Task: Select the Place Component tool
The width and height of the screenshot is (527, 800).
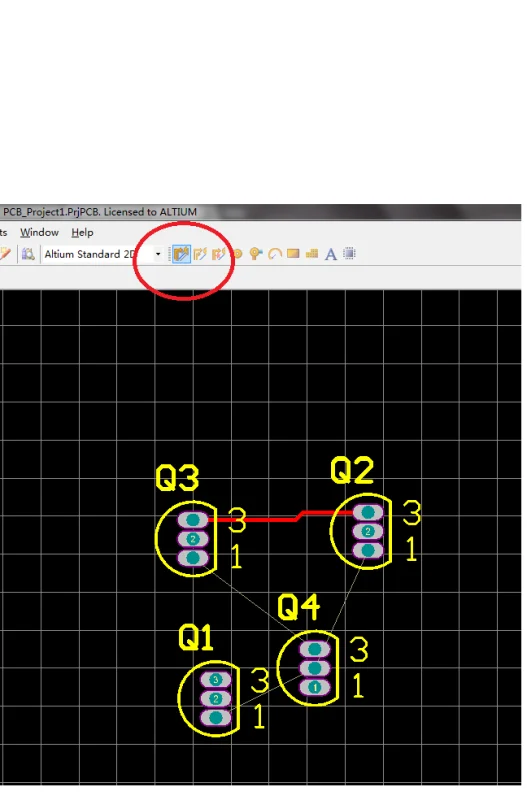Action: pyautogui.click(x=349, y=254)
